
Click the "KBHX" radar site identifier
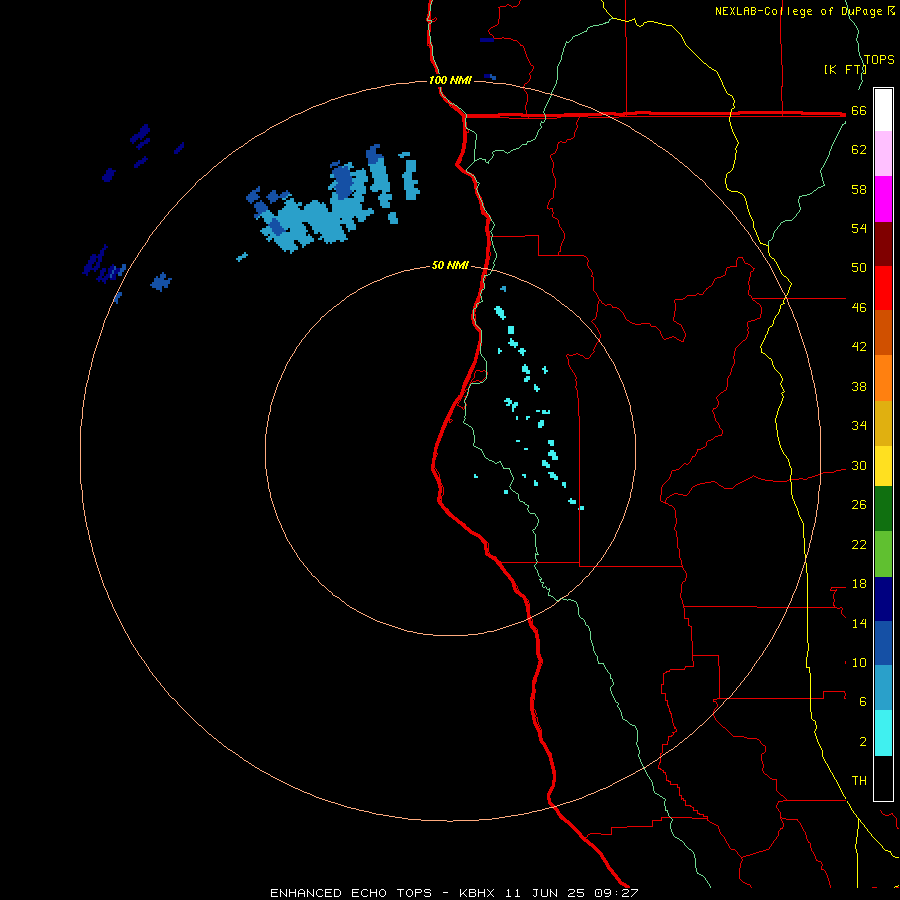click(477, 893)
